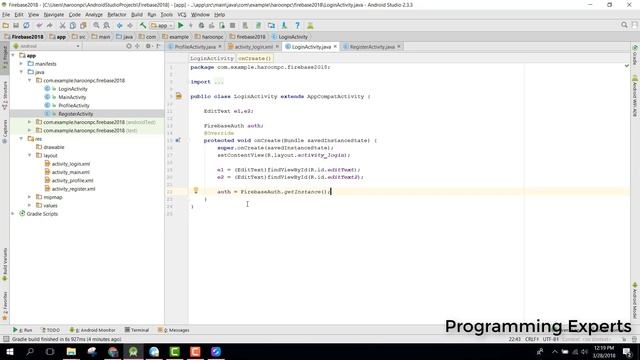This screenshot has height=360, width=640.
Task: Select MainActivity in the project tree
Action: pos(72,97)
